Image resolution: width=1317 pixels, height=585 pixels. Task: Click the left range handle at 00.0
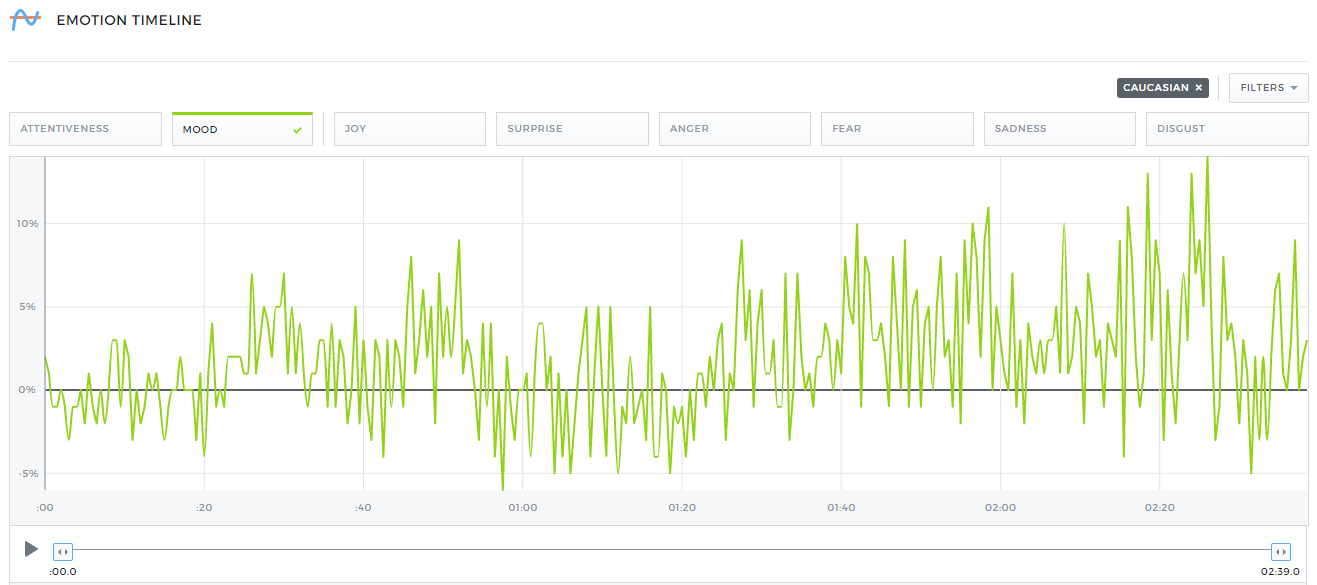coord(62,551)
